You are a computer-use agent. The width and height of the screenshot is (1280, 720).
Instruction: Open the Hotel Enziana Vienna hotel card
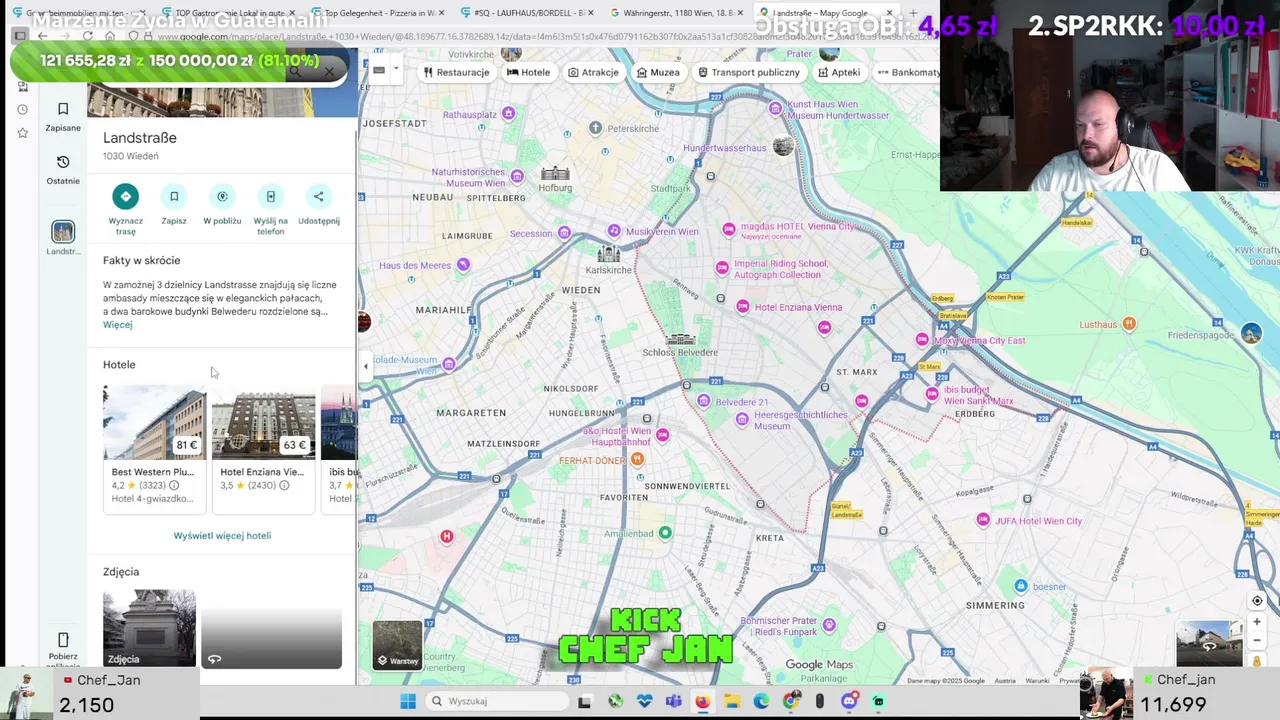[x=263, y=448]
